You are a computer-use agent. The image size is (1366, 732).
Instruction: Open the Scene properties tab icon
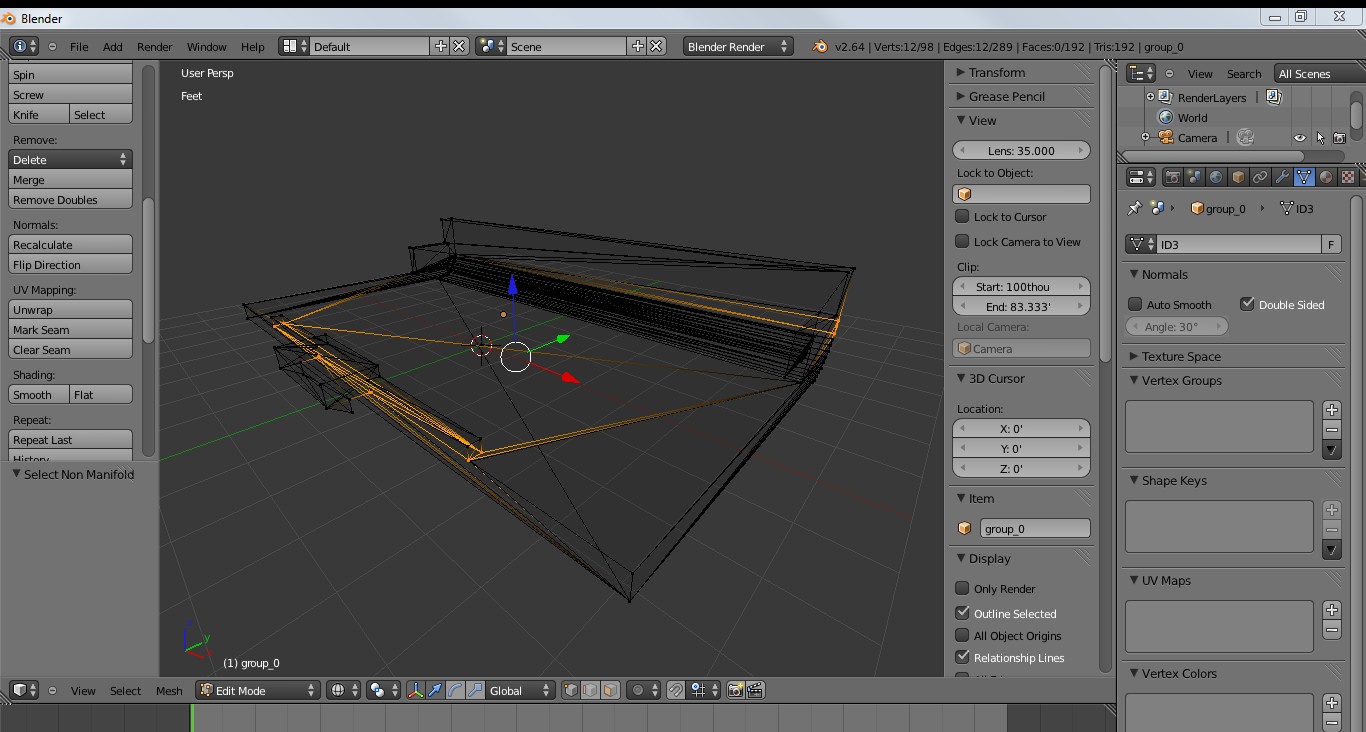pos(1194,177)
